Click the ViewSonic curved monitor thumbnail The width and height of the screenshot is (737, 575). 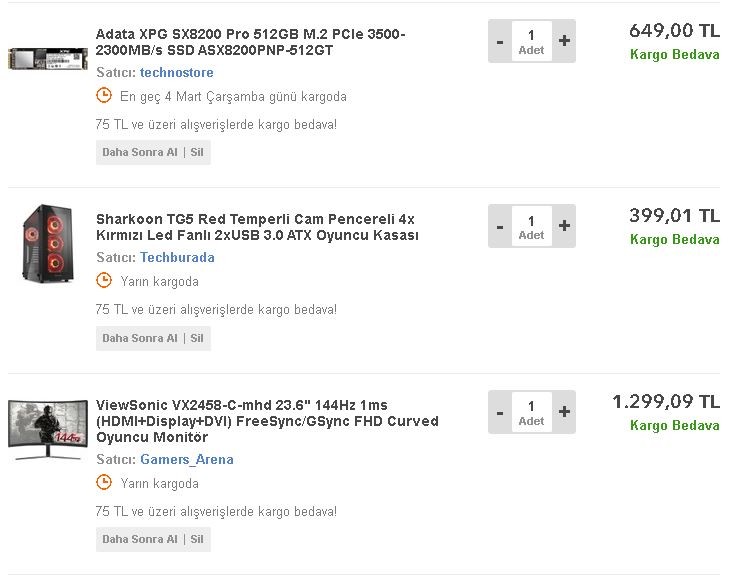click(x=45, y=428)
